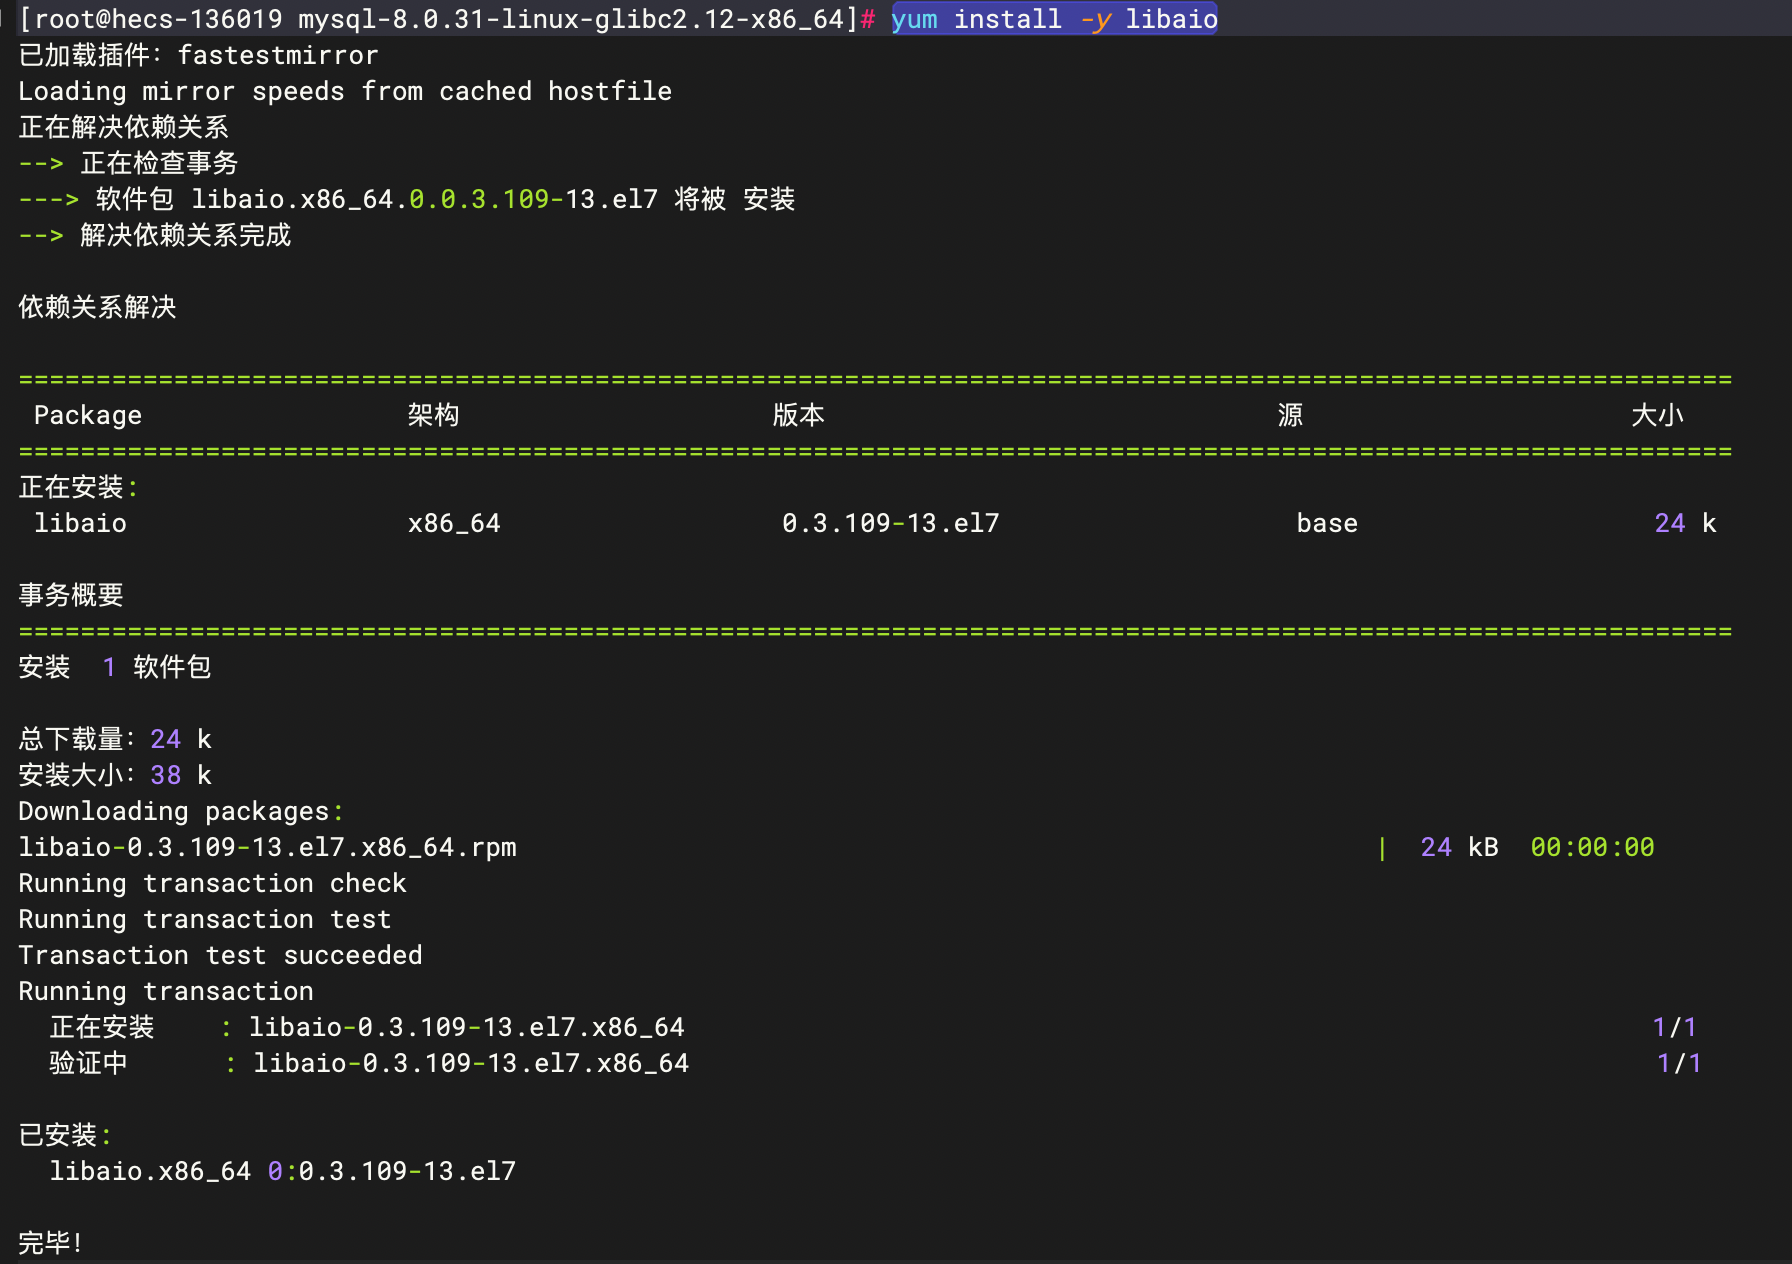This screenshot has width=1792, height=1264.
Task: Click the line '软件包 libaio.x86_64.0.0.3.109-13.el7 将被 安装'
Action: pos(445,199)
